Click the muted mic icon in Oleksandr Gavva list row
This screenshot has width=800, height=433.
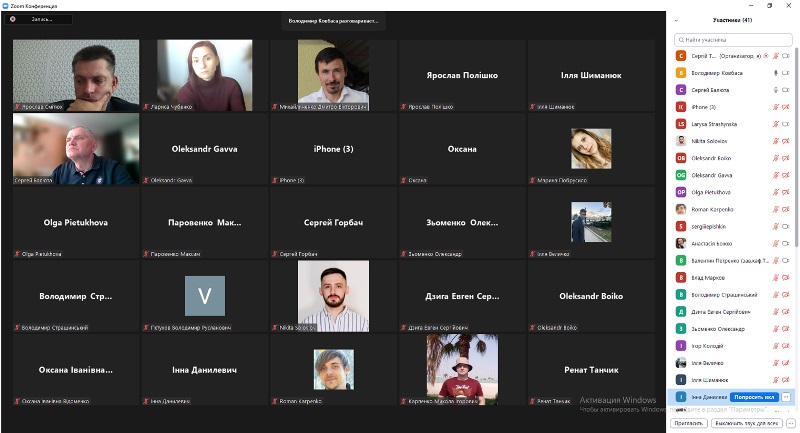coord(776,175)
